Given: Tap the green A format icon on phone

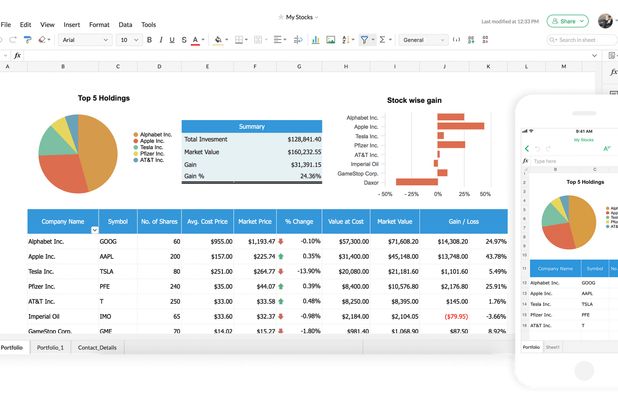Looking at the screenshot, I should pyautogui.click(x=607, y=149).
